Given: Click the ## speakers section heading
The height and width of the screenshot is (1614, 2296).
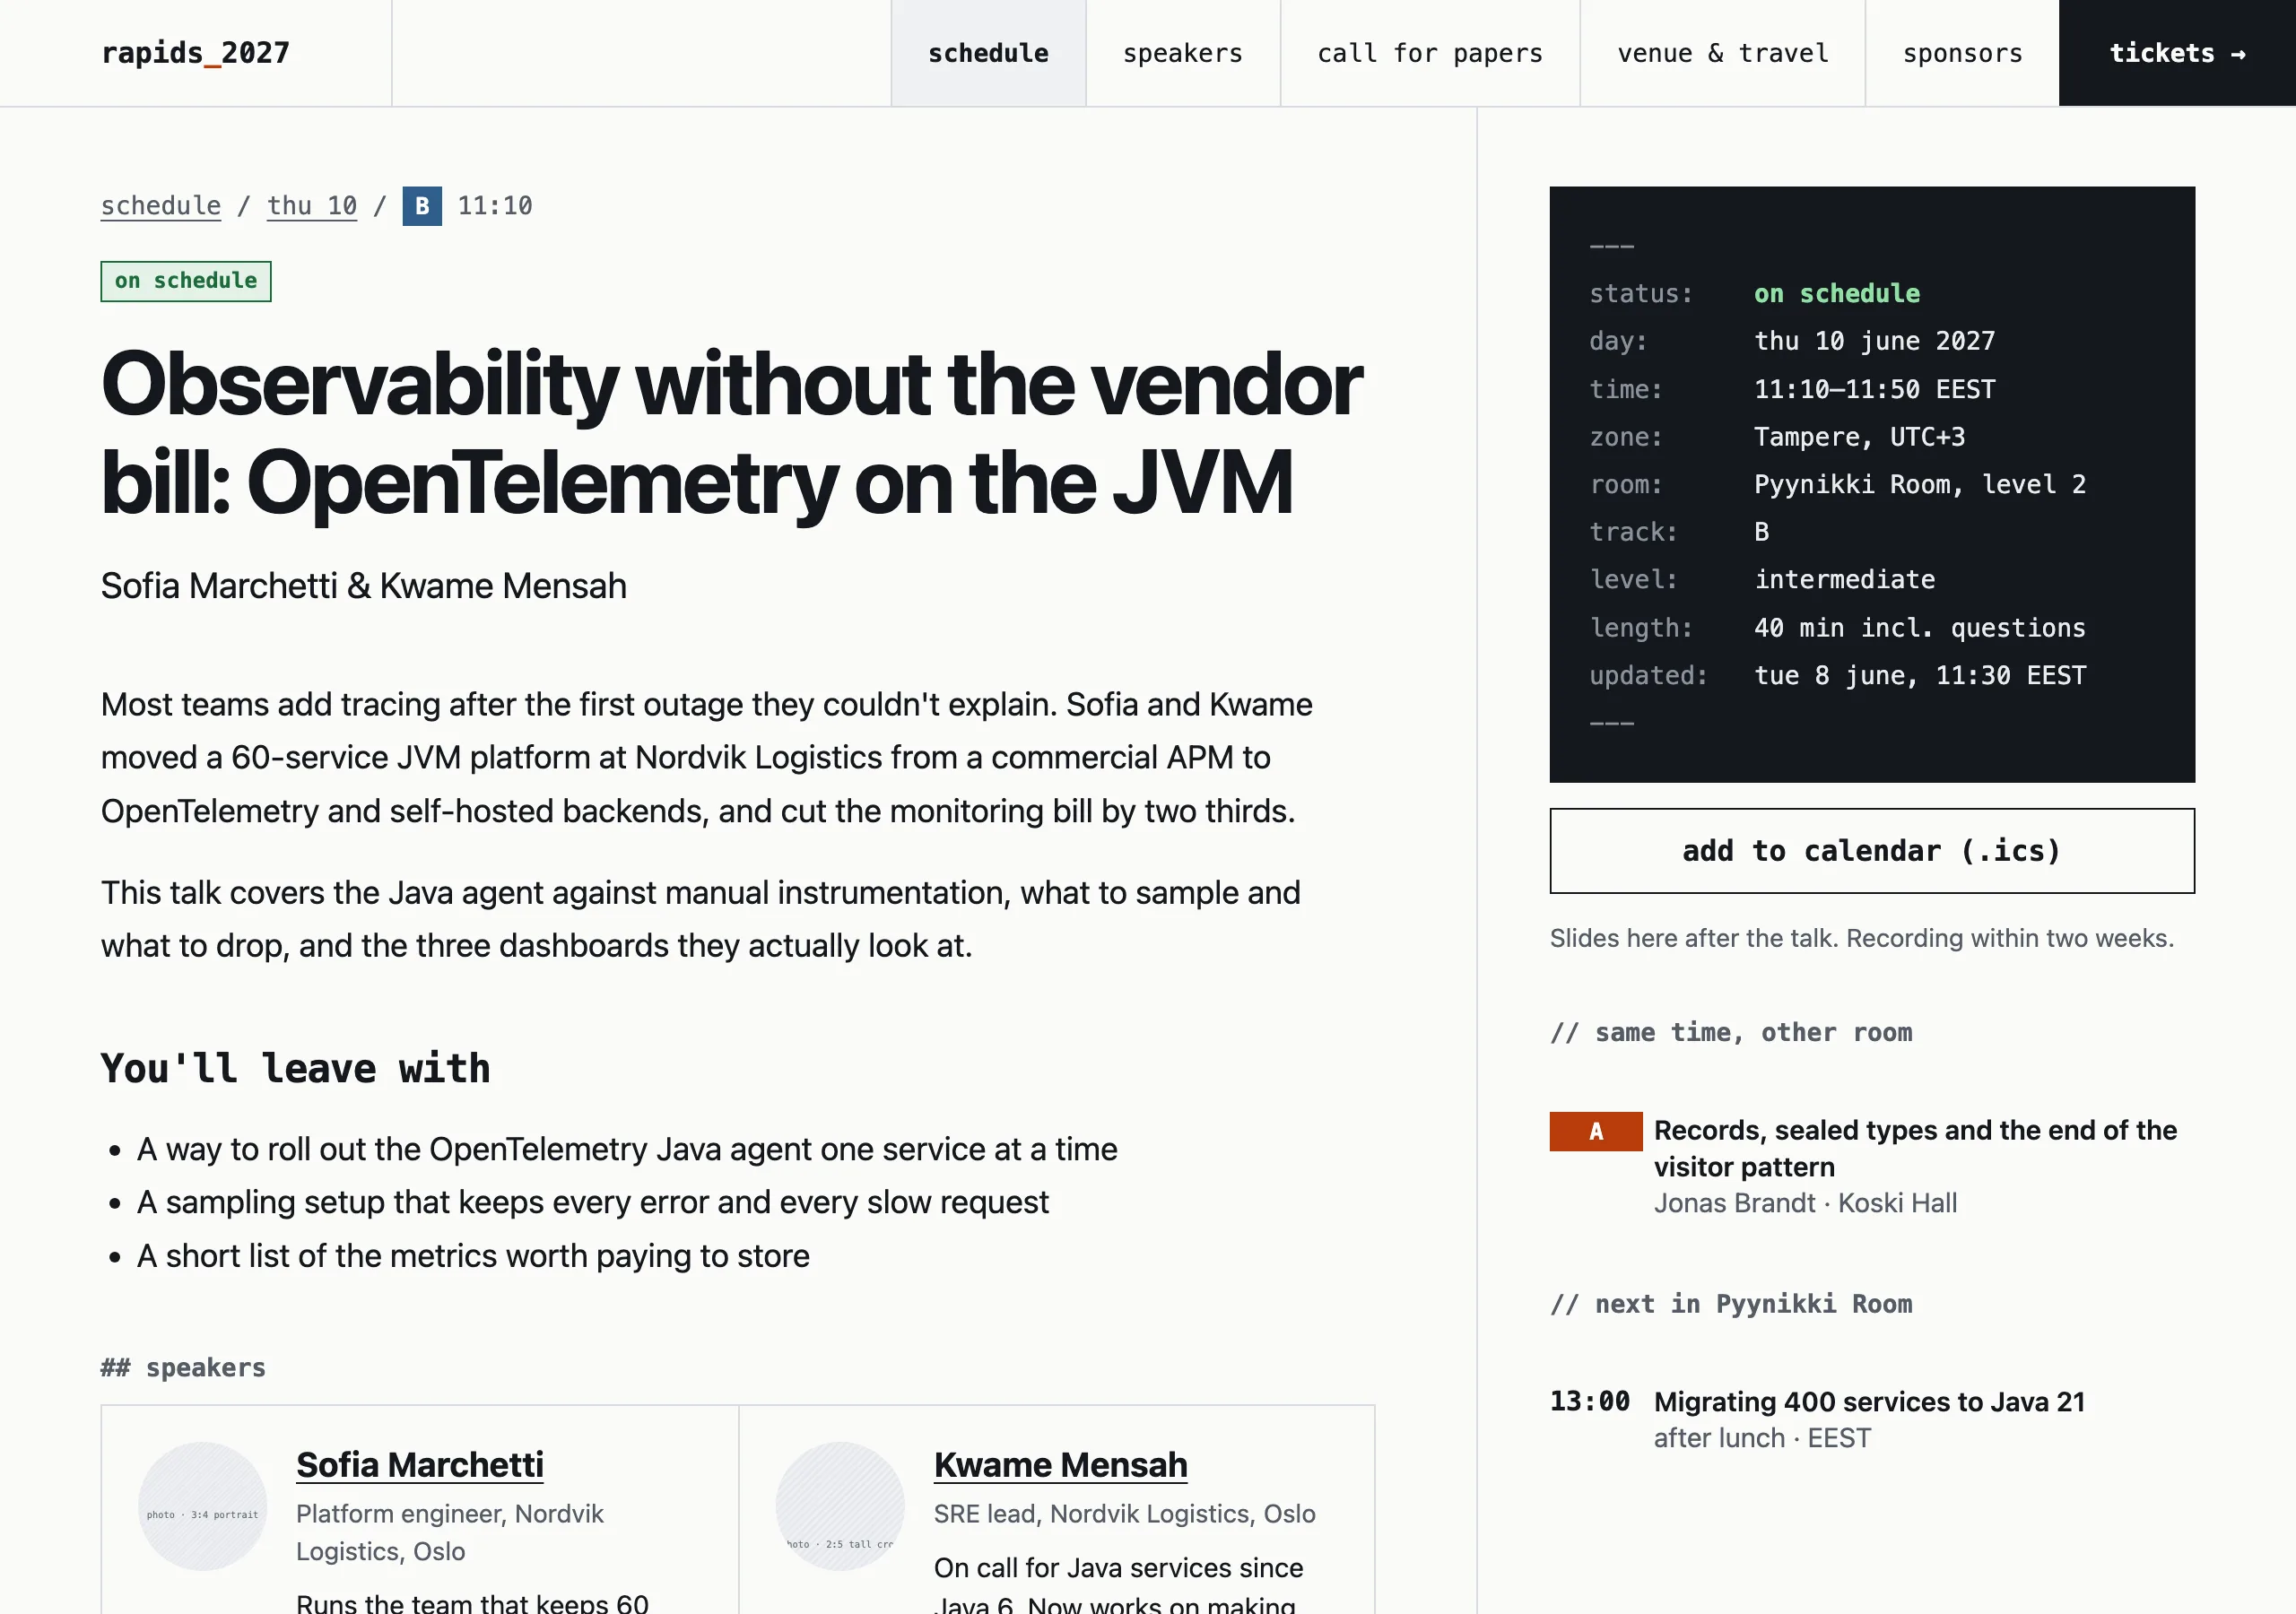Looking at the screenshot, I should click(x=183, y=1368).
